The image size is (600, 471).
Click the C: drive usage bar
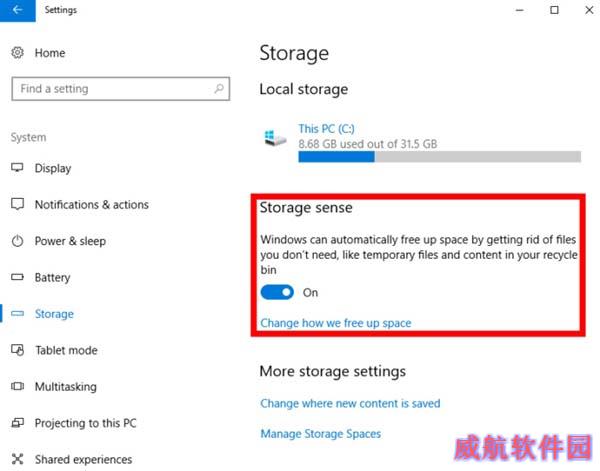coord(440,156)
